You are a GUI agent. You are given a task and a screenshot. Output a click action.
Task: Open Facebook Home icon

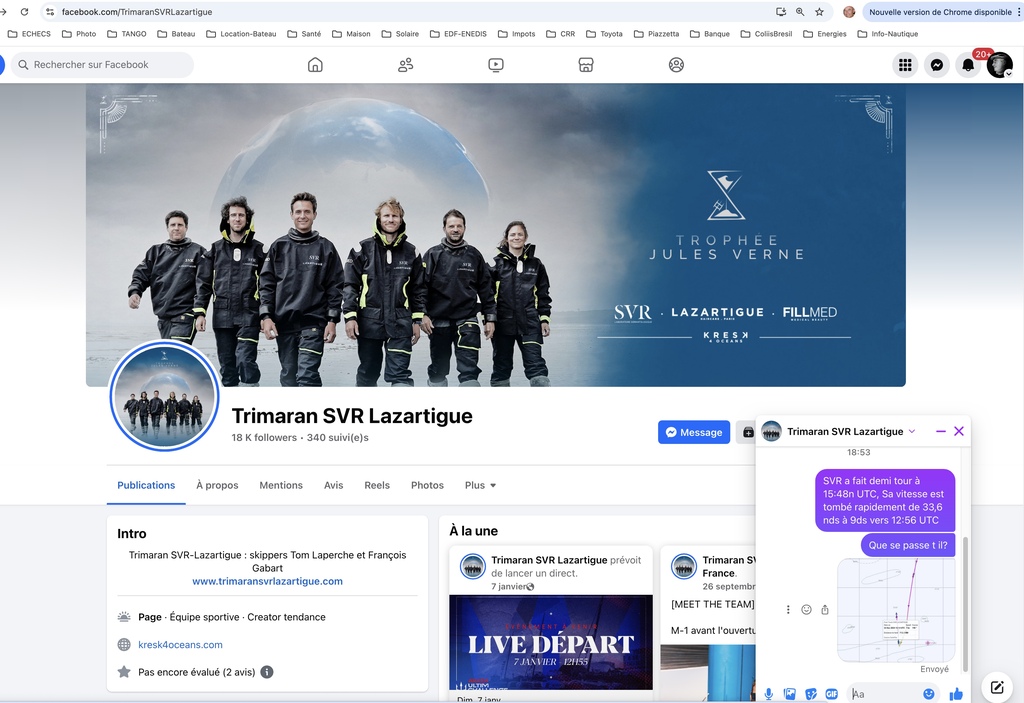315,65
